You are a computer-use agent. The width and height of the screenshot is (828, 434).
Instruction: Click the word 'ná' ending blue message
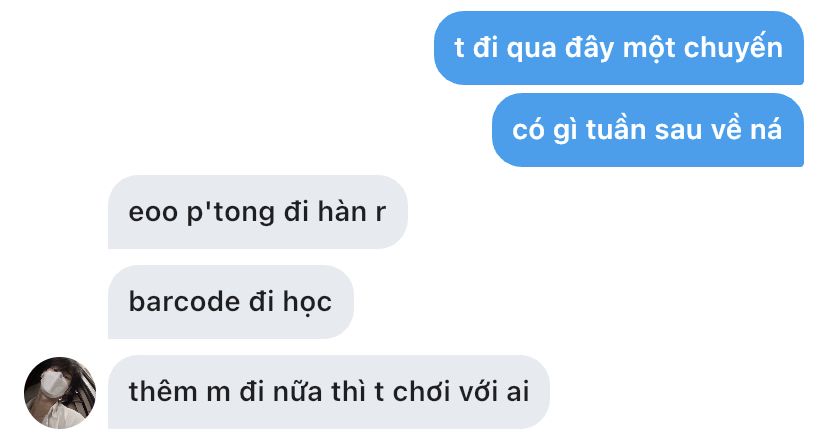coord(766,130)
